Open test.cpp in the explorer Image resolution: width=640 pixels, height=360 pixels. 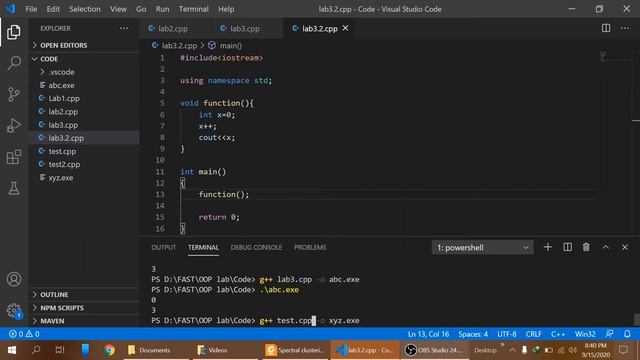[x=62, y=151]
